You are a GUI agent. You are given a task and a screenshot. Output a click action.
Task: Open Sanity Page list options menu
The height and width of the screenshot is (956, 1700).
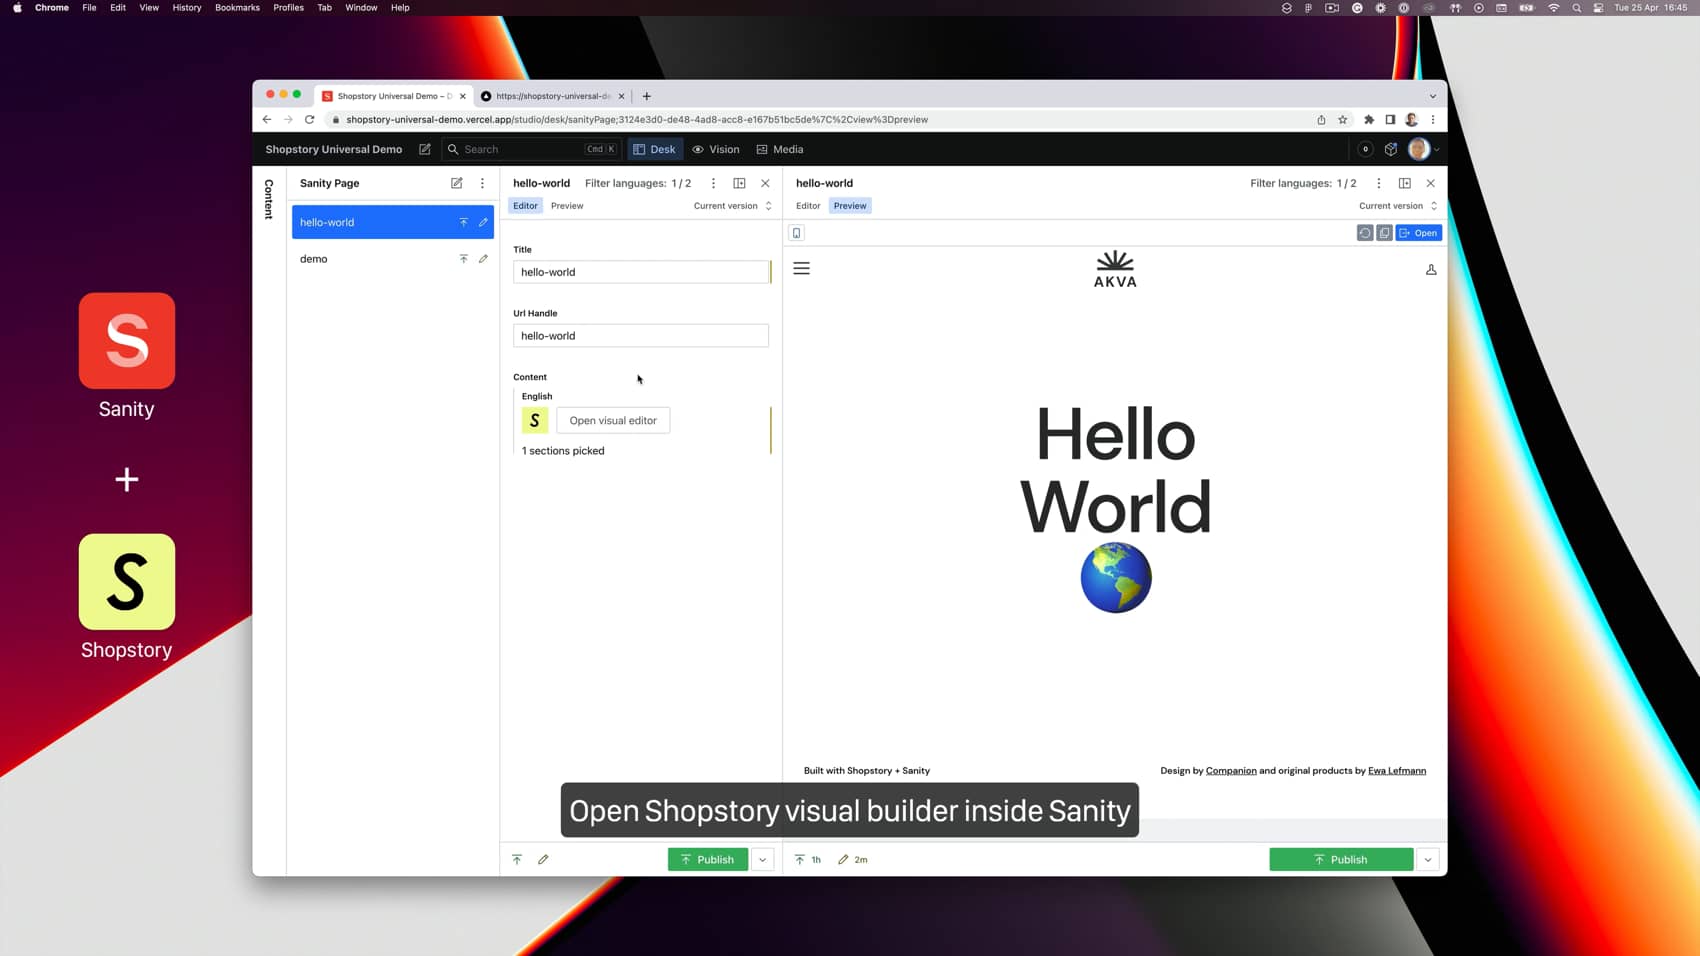pos(482,183)
